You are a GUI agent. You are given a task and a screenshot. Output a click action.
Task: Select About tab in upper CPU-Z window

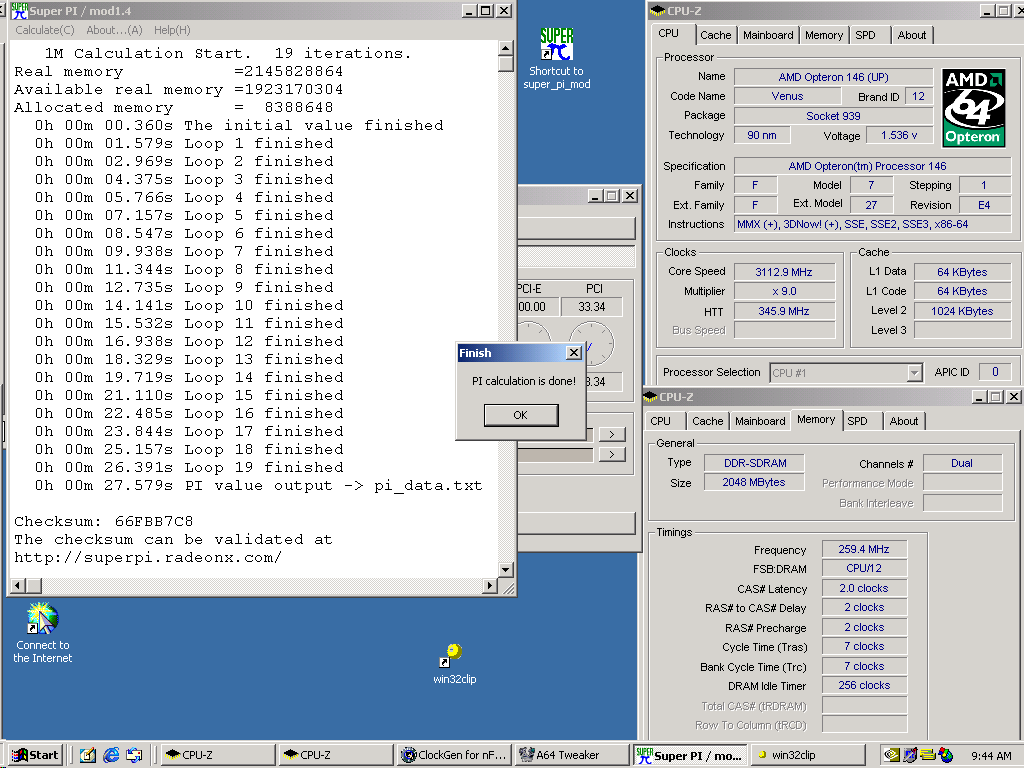(912, 35)
